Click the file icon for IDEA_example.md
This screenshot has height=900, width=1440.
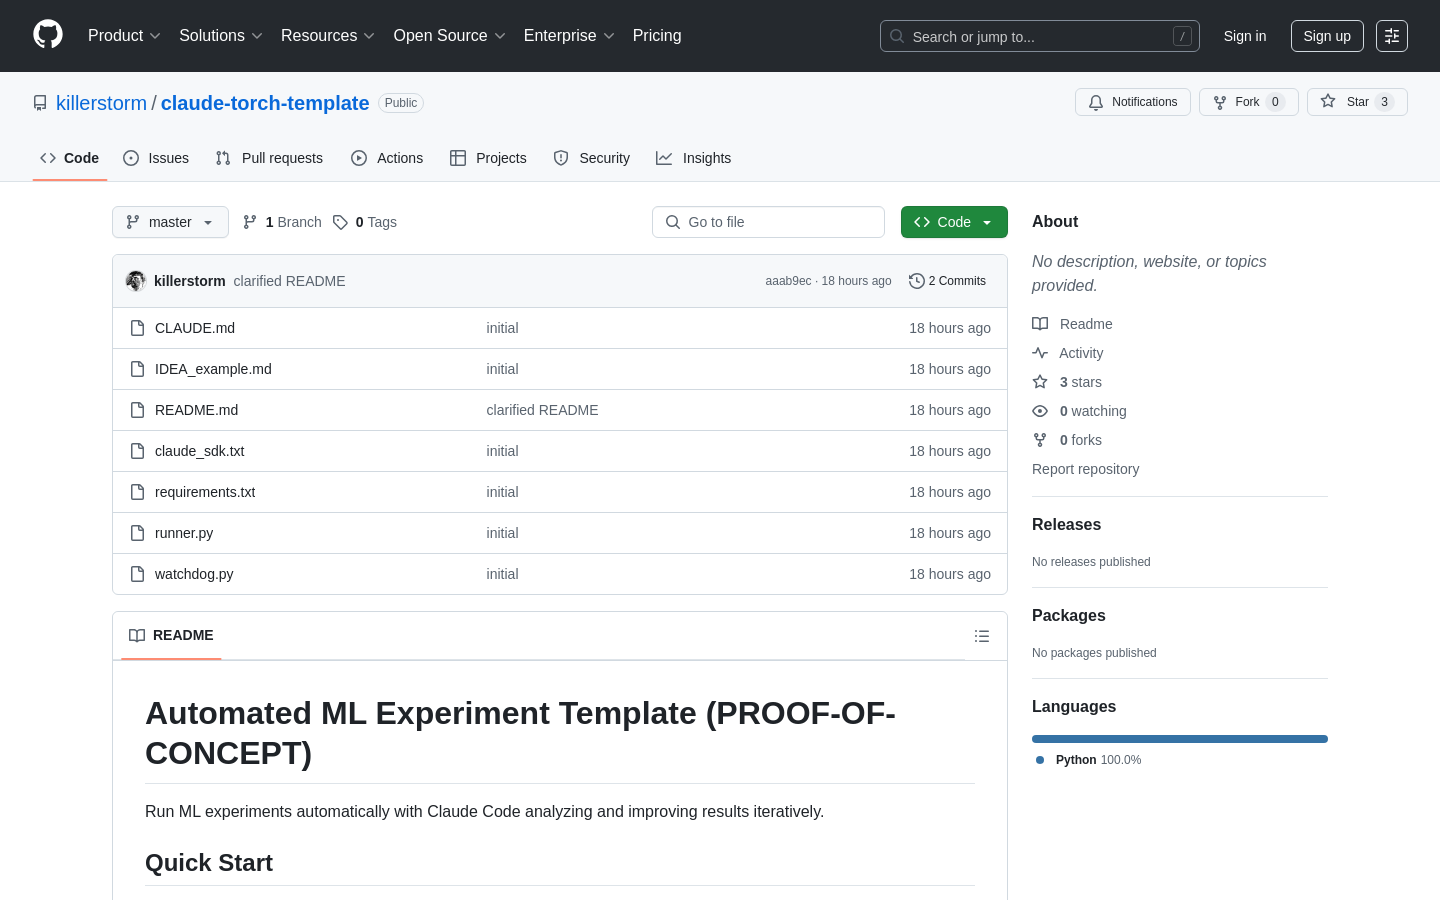138,369
